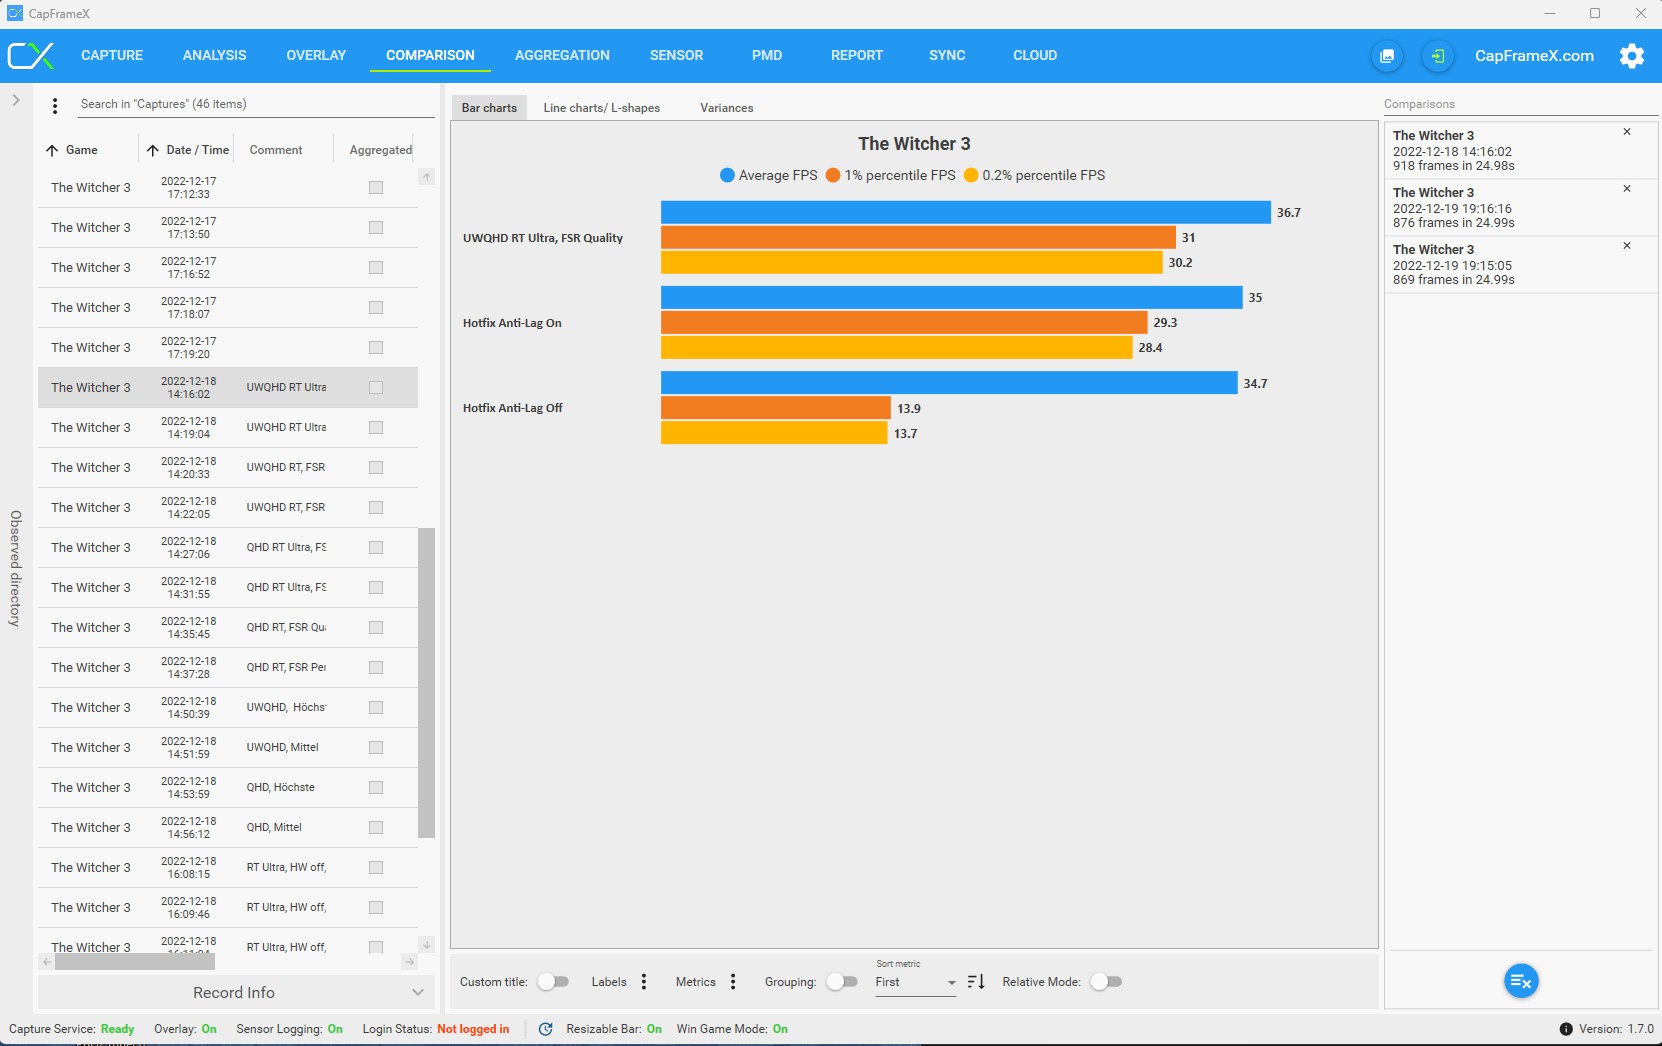The width and height of the screenshot is (1662, 1046).
Task: Click the captures list horizontal scrollbar thumb
Action: pyautogui.click(x=134, y=962)
